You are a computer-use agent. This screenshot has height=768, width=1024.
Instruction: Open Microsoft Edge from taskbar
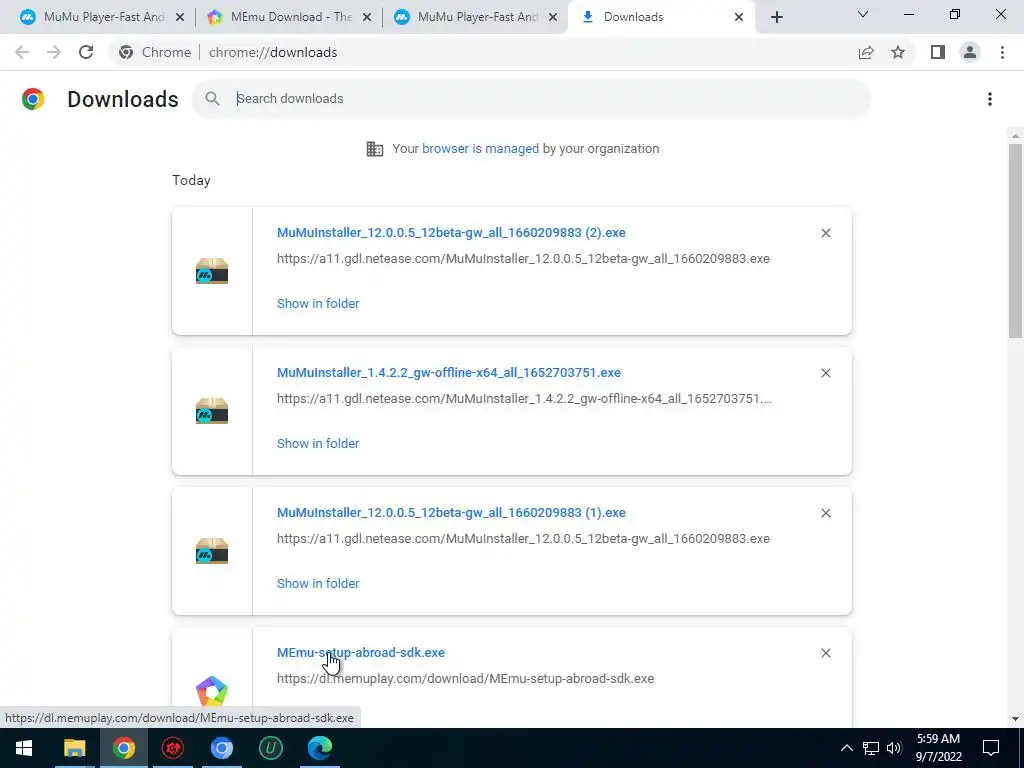[319, 748]
